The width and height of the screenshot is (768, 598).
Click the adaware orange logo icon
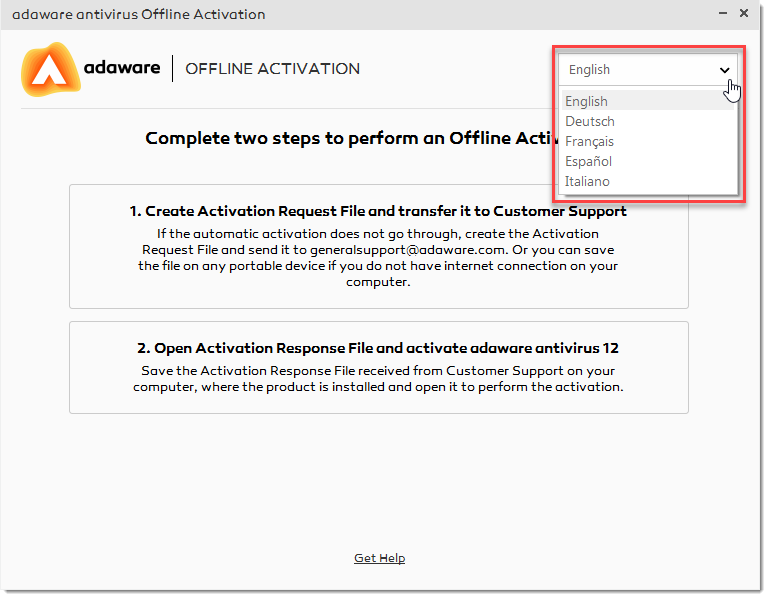tap(50, 69)
